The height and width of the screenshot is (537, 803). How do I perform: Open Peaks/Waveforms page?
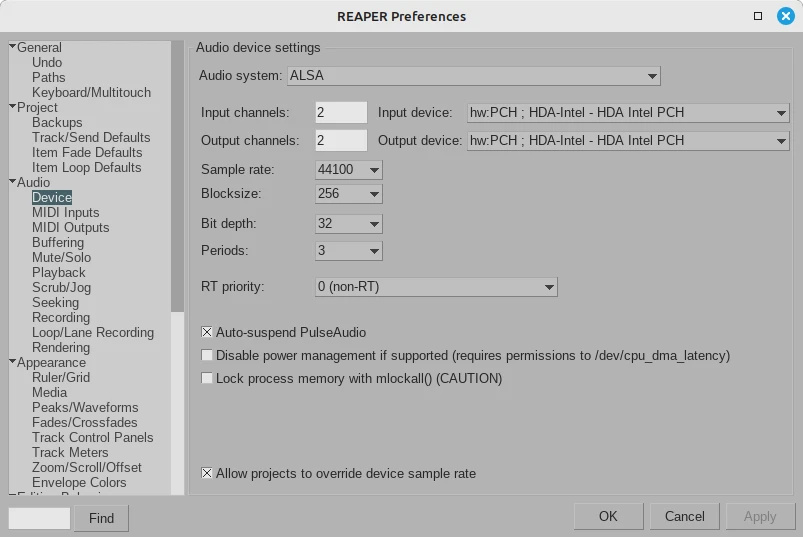pyautogui.click(x=85, y=407)
